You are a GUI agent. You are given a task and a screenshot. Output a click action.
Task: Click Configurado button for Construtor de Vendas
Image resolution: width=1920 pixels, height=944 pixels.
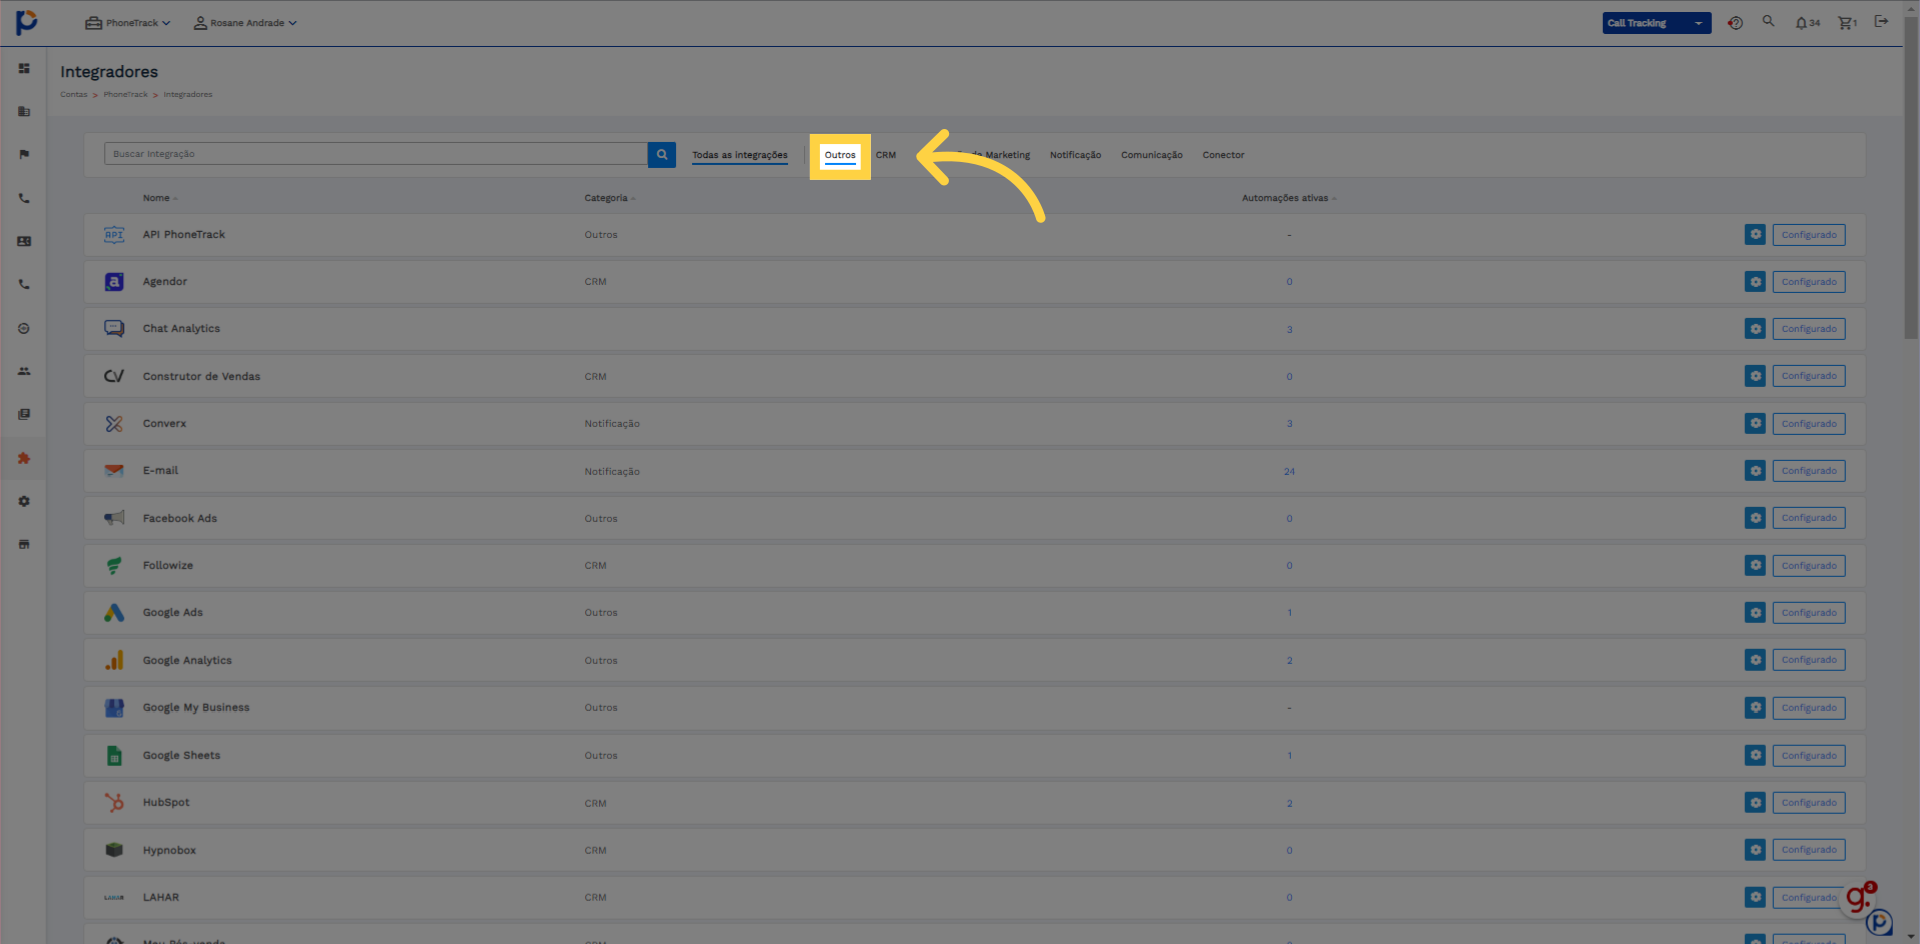click(1809, 376)
